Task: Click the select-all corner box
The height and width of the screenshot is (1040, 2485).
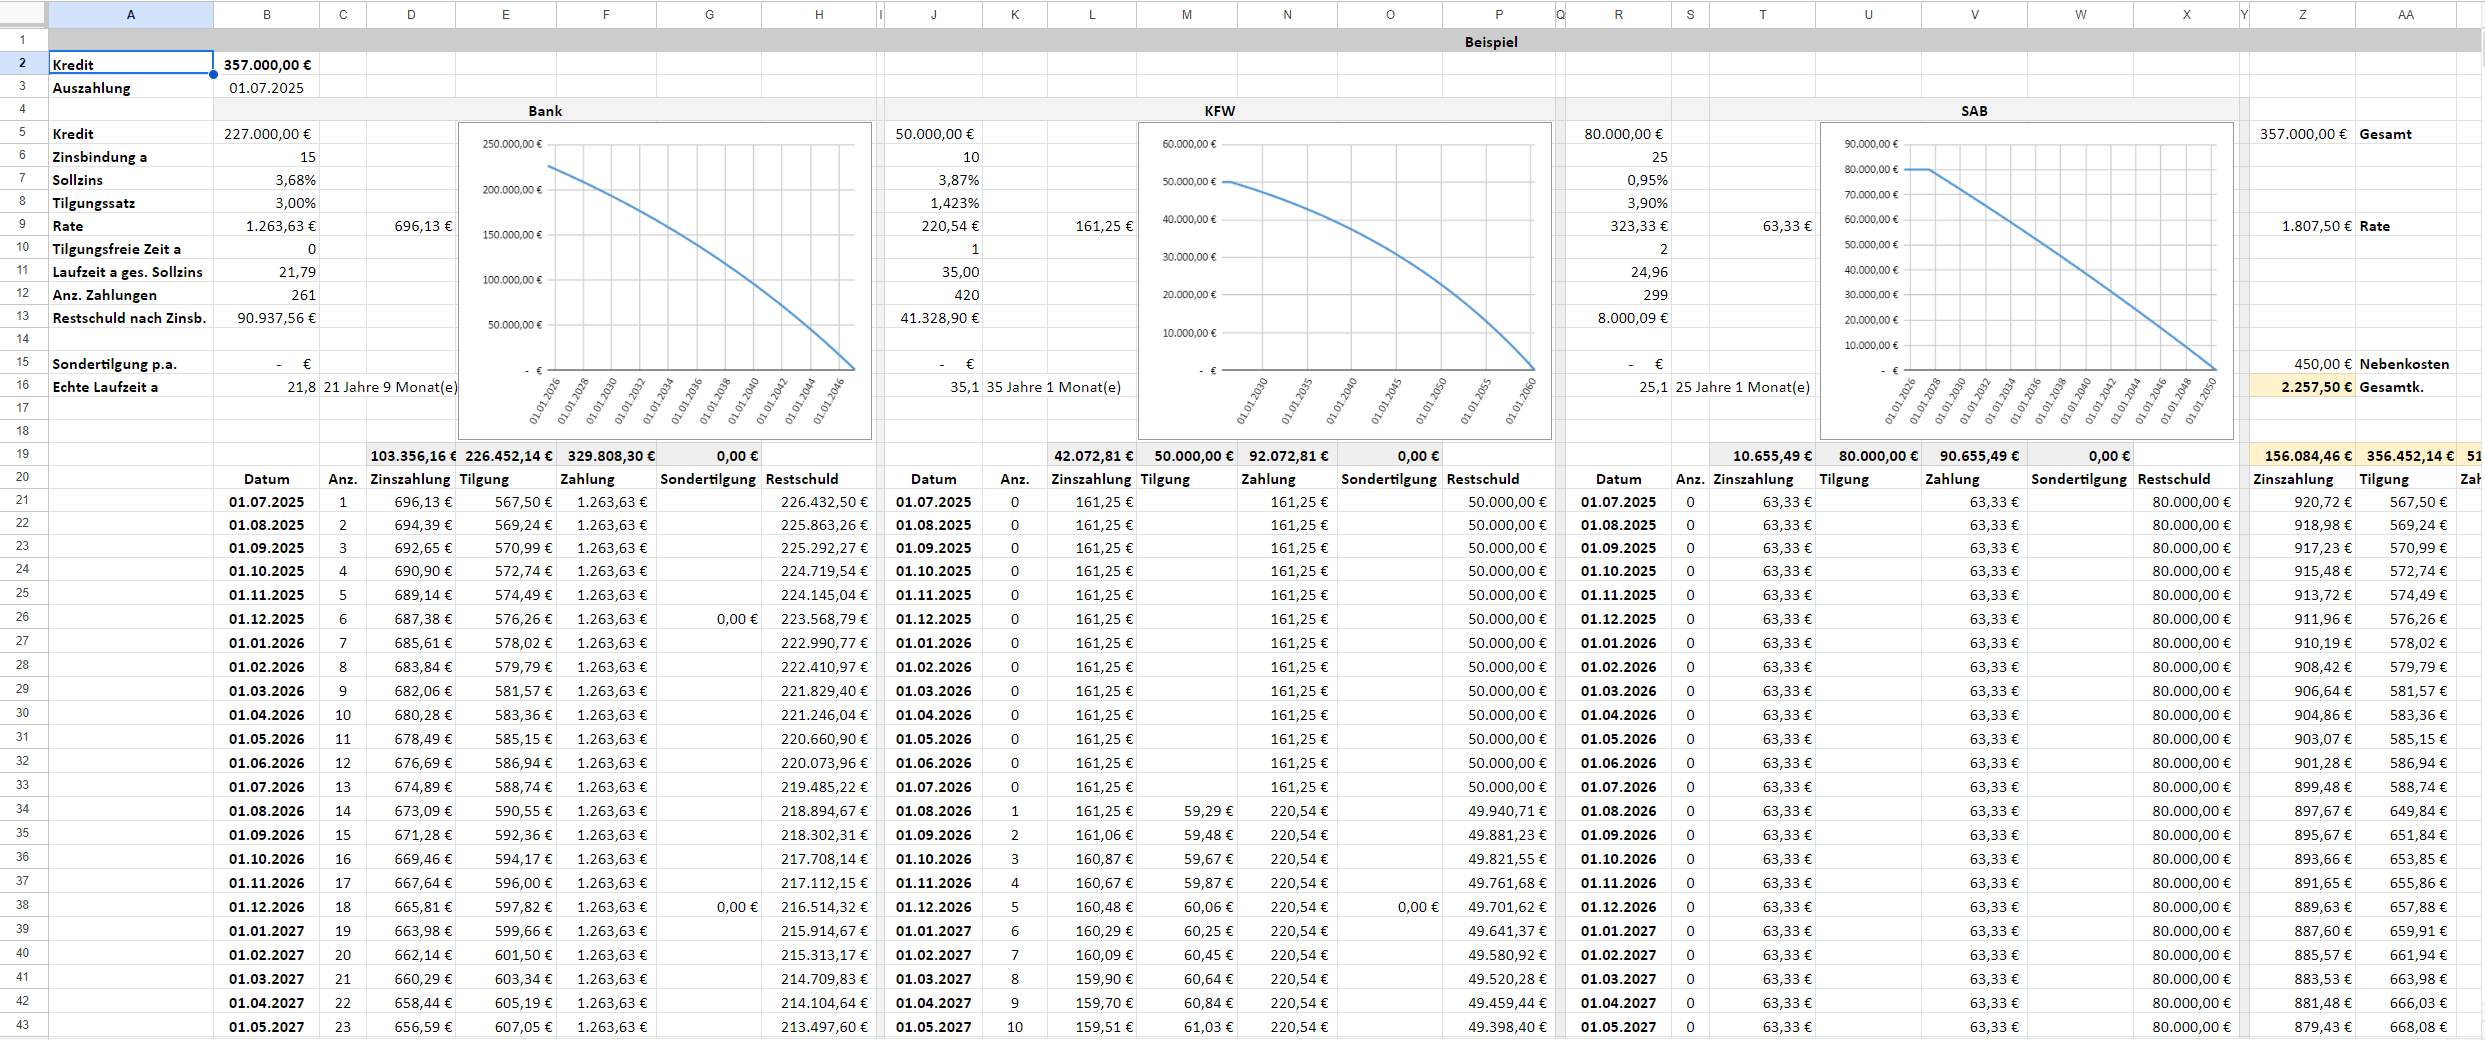Action: [x=23, y=14]
